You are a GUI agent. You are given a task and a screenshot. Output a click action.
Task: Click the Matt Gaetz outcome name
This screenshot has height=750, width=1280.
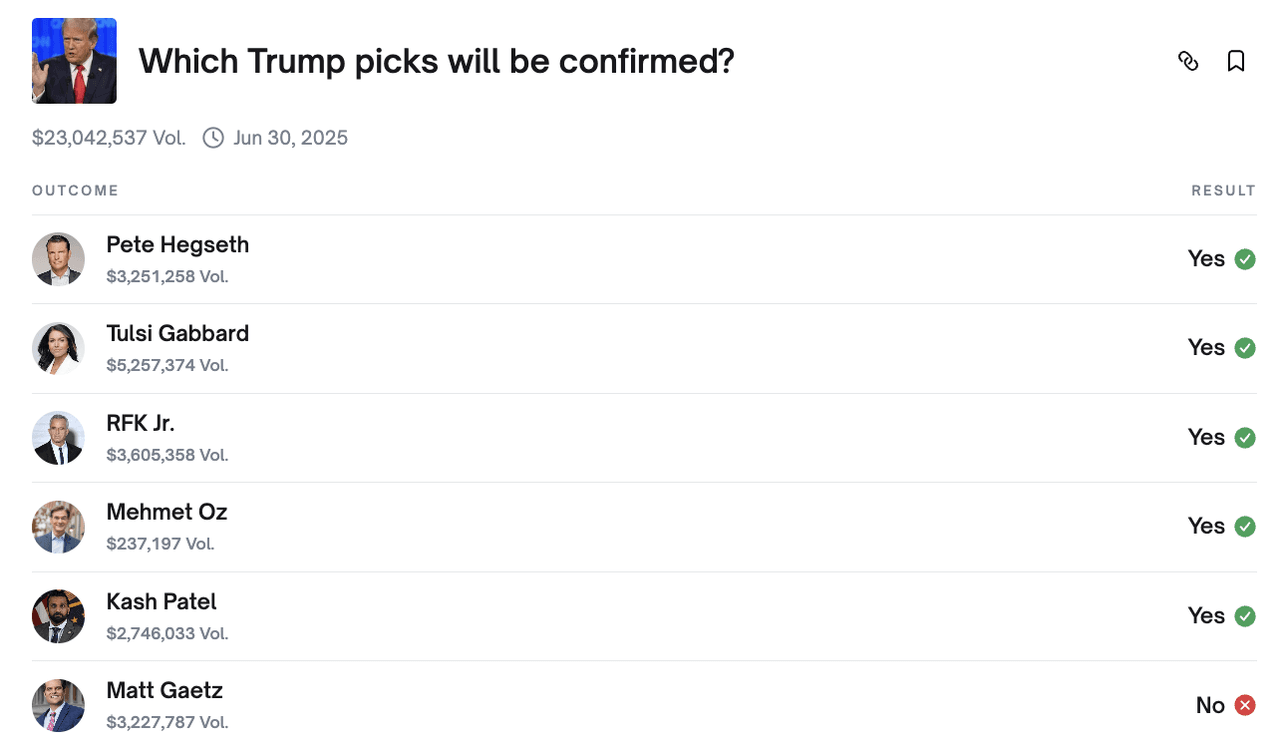click(164, 691)
